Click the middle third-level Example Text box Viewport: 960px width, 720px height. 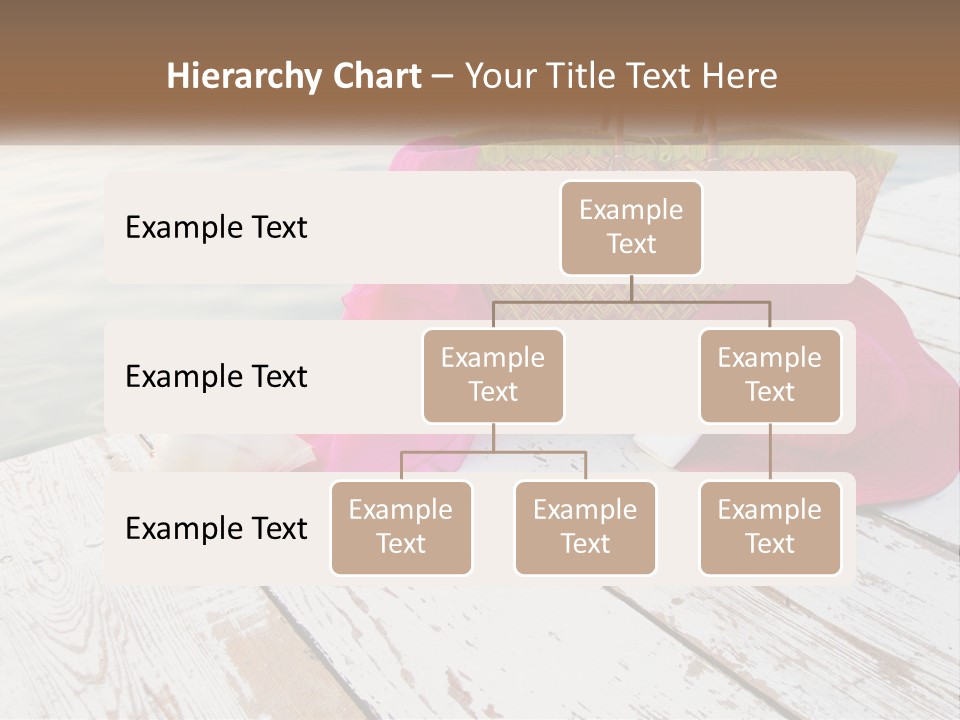click(585, 528)
